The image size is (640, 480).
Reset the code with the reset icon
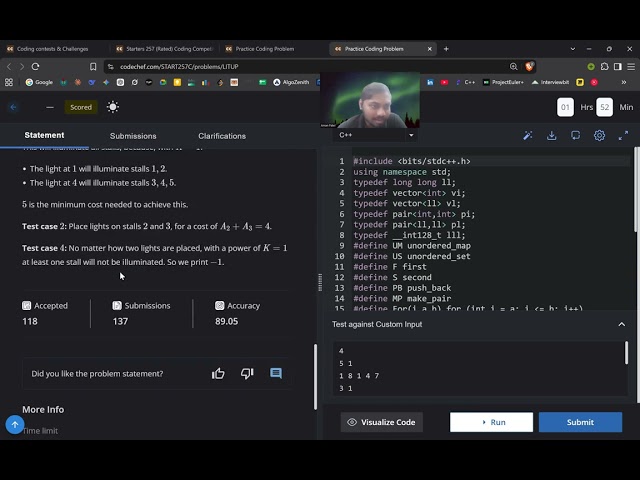click(576, 136)
